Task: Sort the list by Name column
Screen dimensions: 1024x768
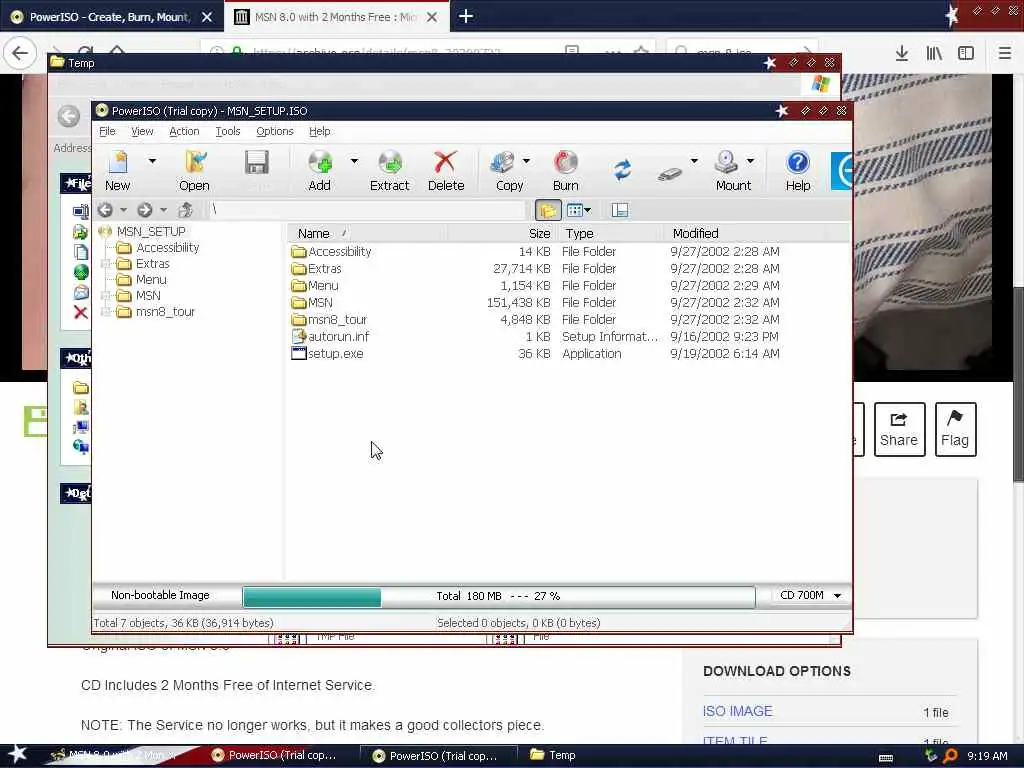Action: (x=367, y=233)
